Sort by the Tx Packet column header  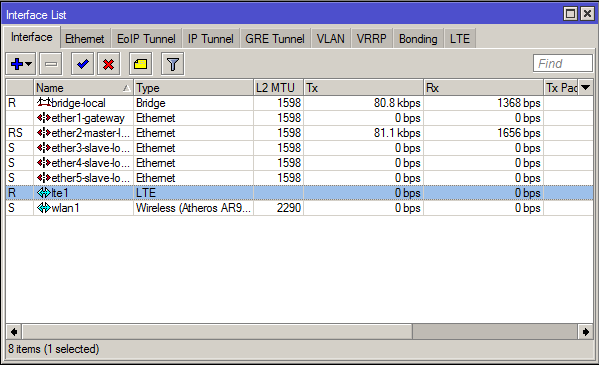point(561,88)
